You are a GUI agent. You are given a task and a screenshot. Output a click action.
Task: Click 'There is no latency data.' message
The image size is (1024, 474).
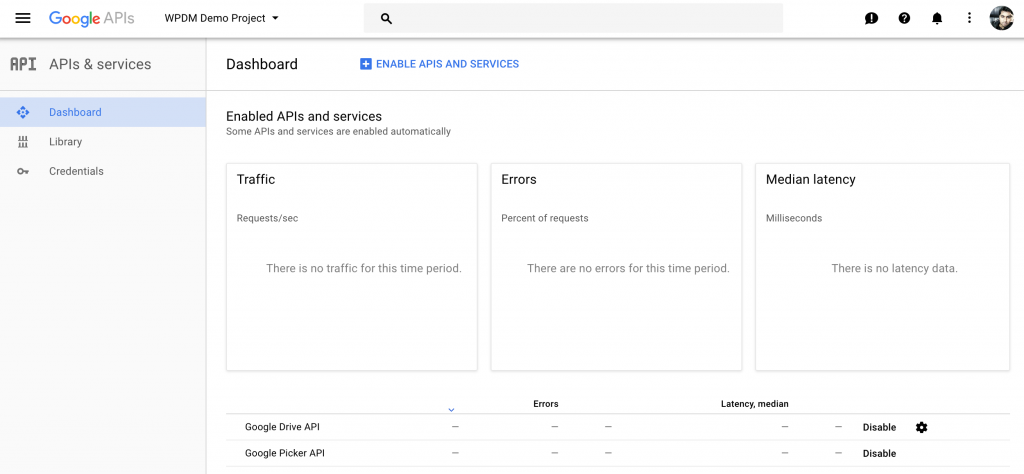pyautogui.click(x=894, y=268)
